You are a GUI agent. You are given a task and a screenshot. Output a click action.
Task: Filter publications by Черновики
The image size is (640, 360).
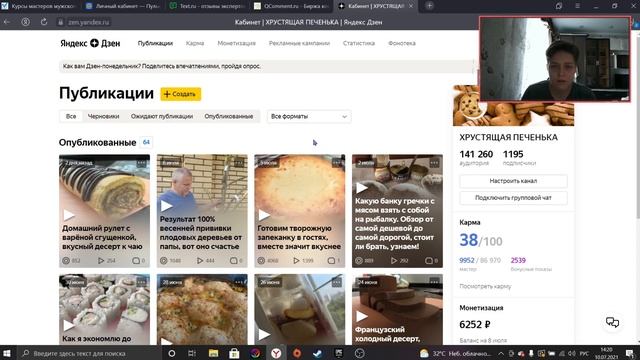[x=103, y=116]
